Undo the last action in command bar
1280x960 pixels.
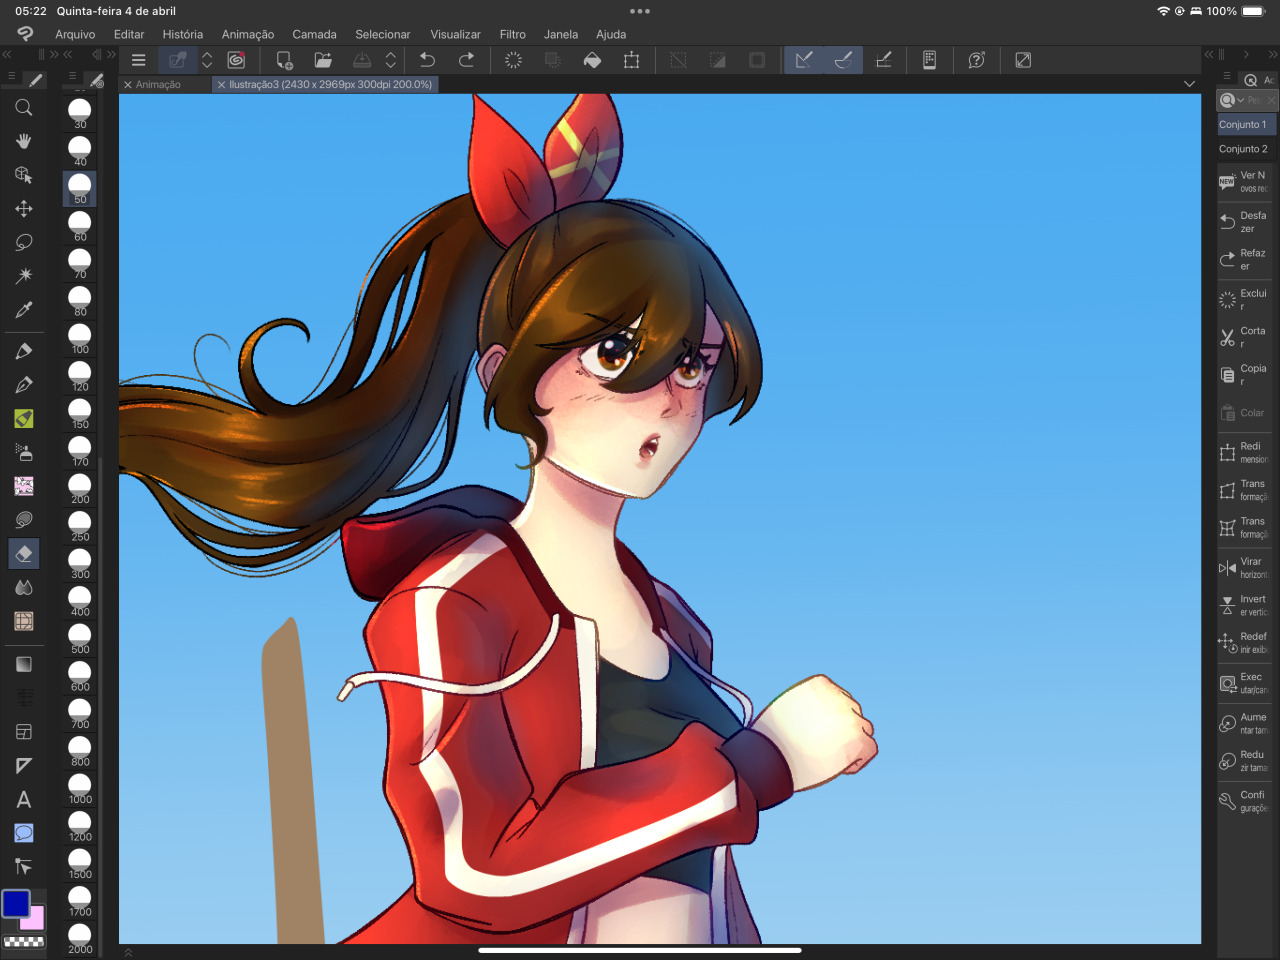(427, 60)
